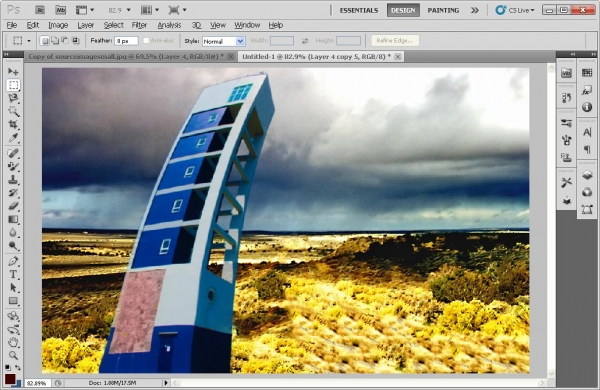This screenshot has height=390, width=600.
Task: Open Mini Bridge from the Mb icon in the top bar
Action: pyautogui.click(x=60, y=10)
